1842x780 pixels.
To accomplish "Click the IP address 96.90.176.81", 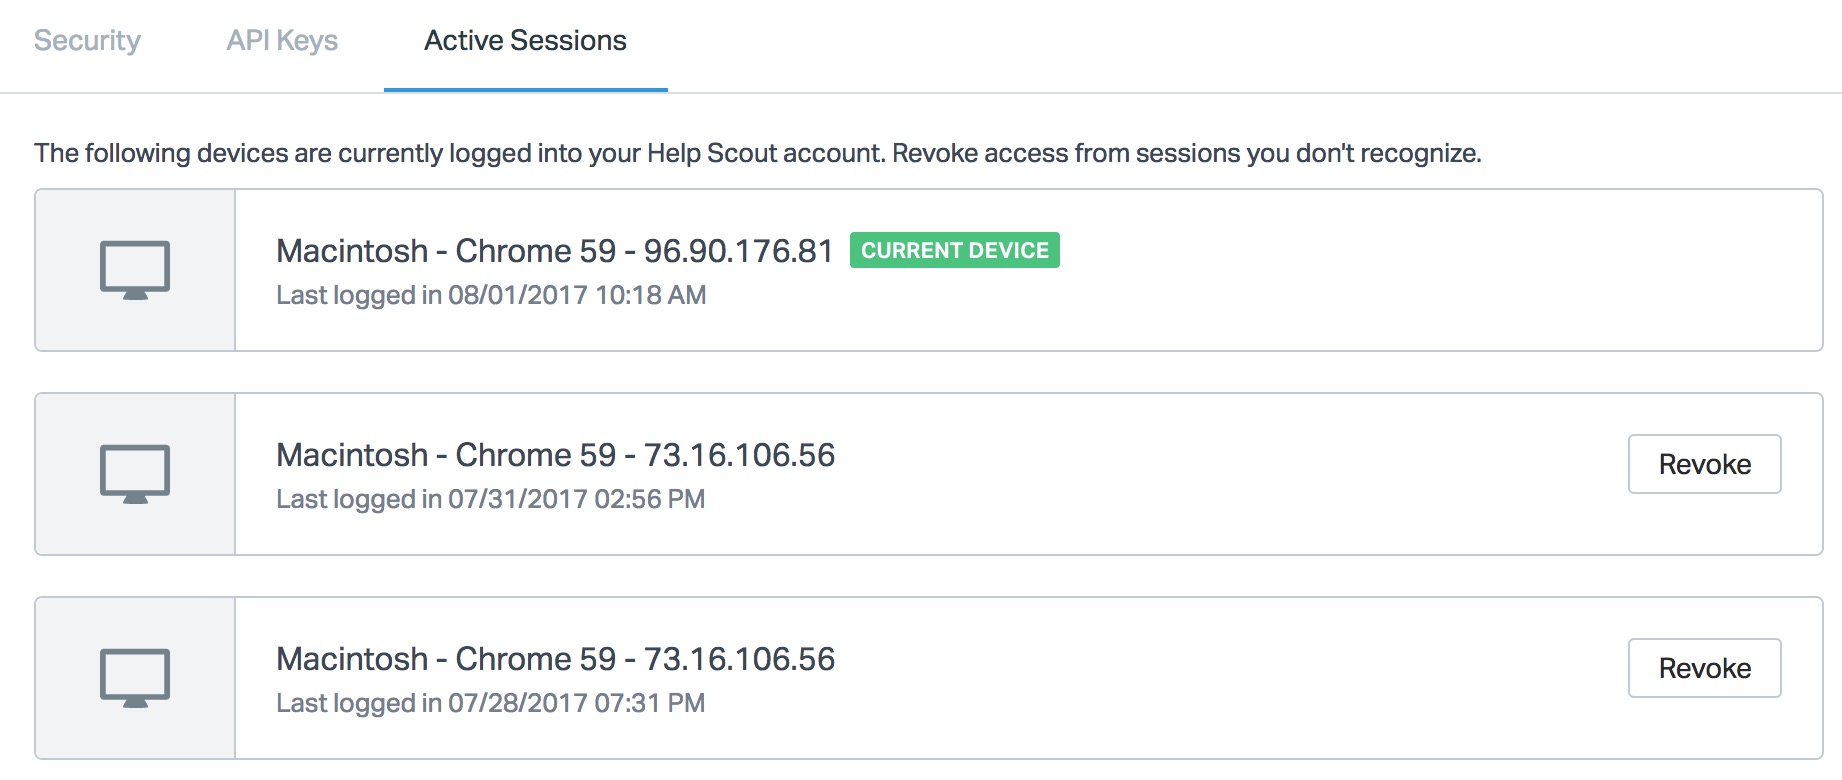I will 738,251.
